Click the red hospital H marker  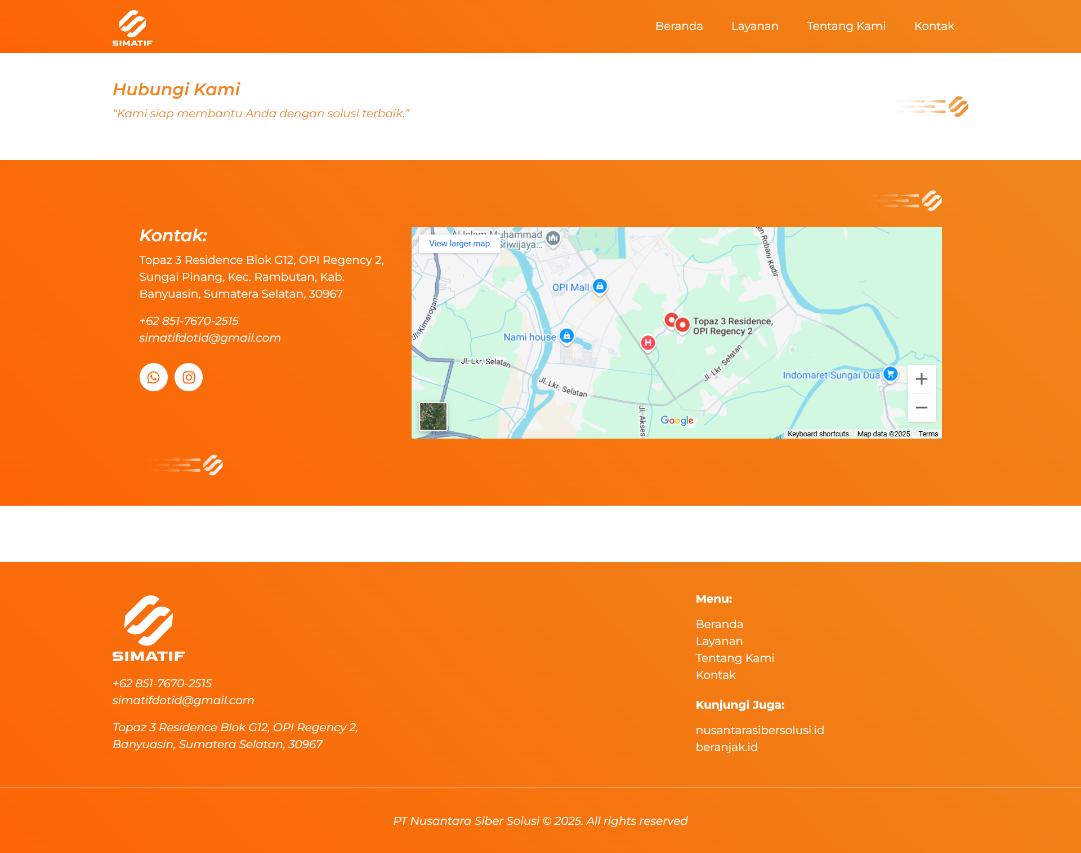pos(648,343)
